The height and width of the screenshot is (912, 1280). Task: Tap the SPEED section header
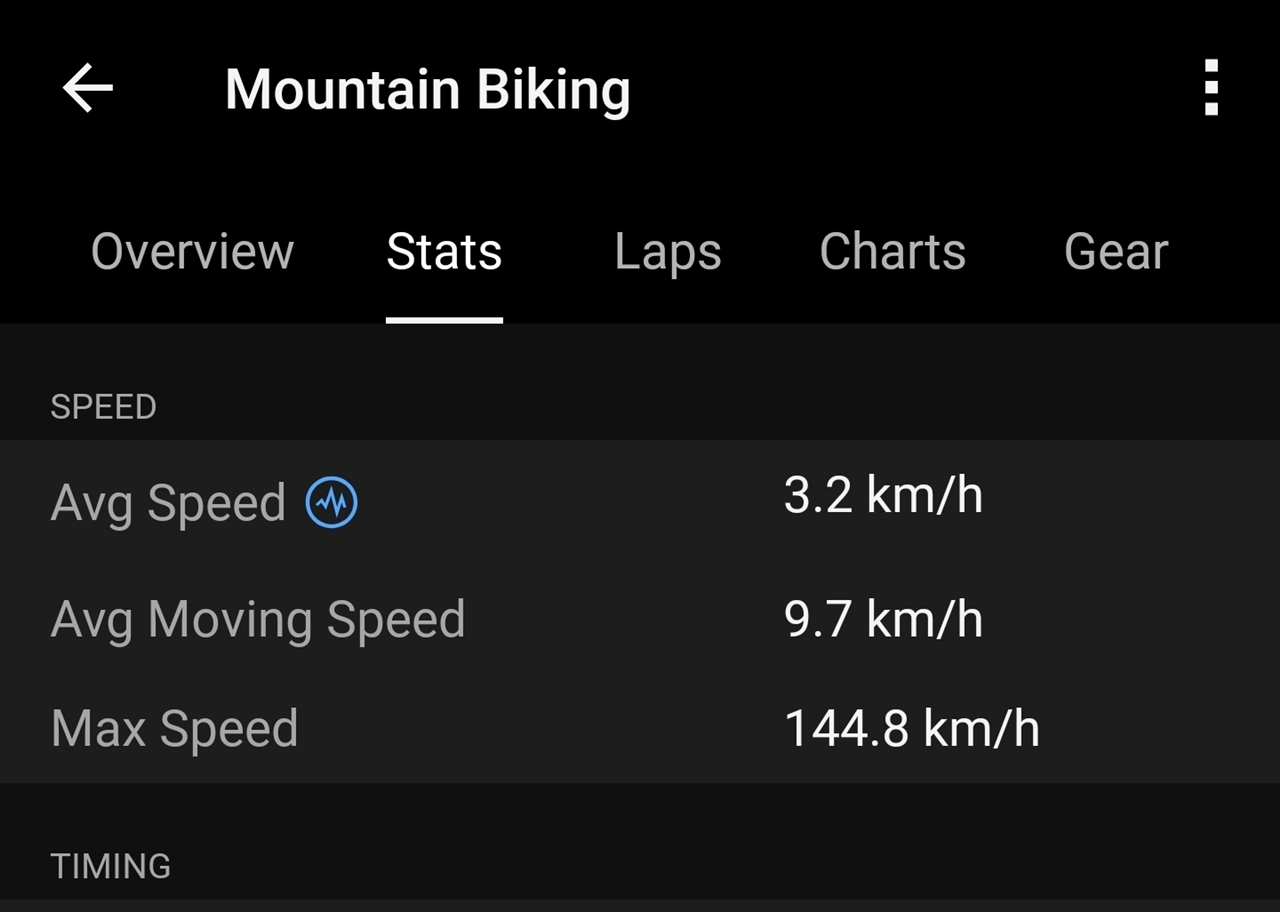point(103,407)
